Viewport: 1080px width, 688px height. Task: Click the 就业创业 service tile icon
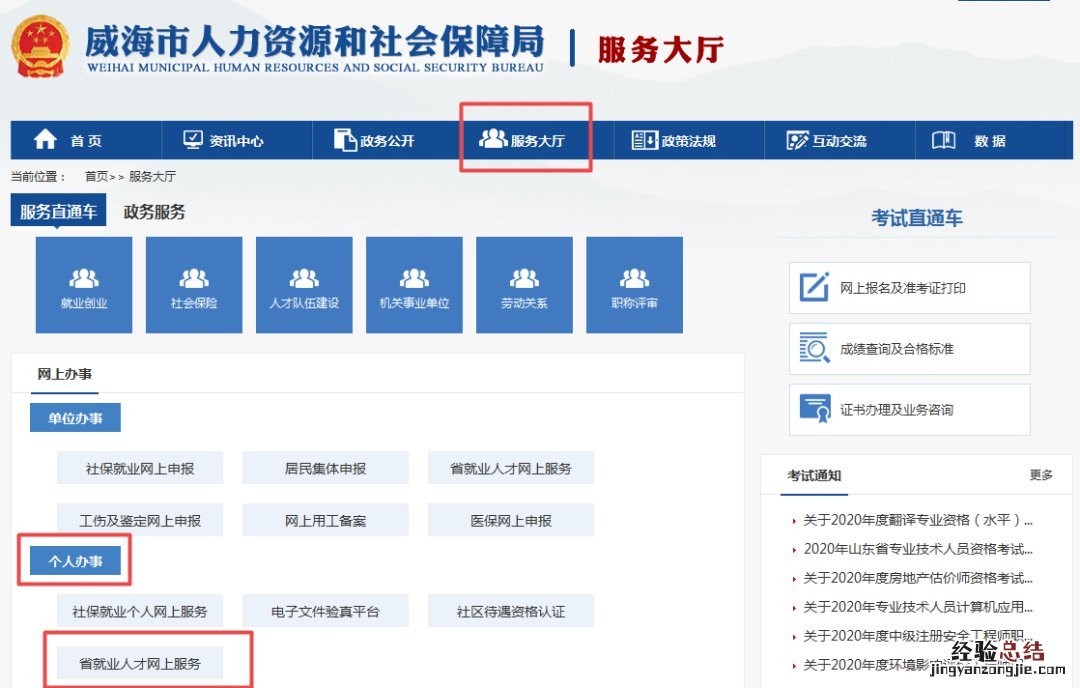tap(83, 279)
